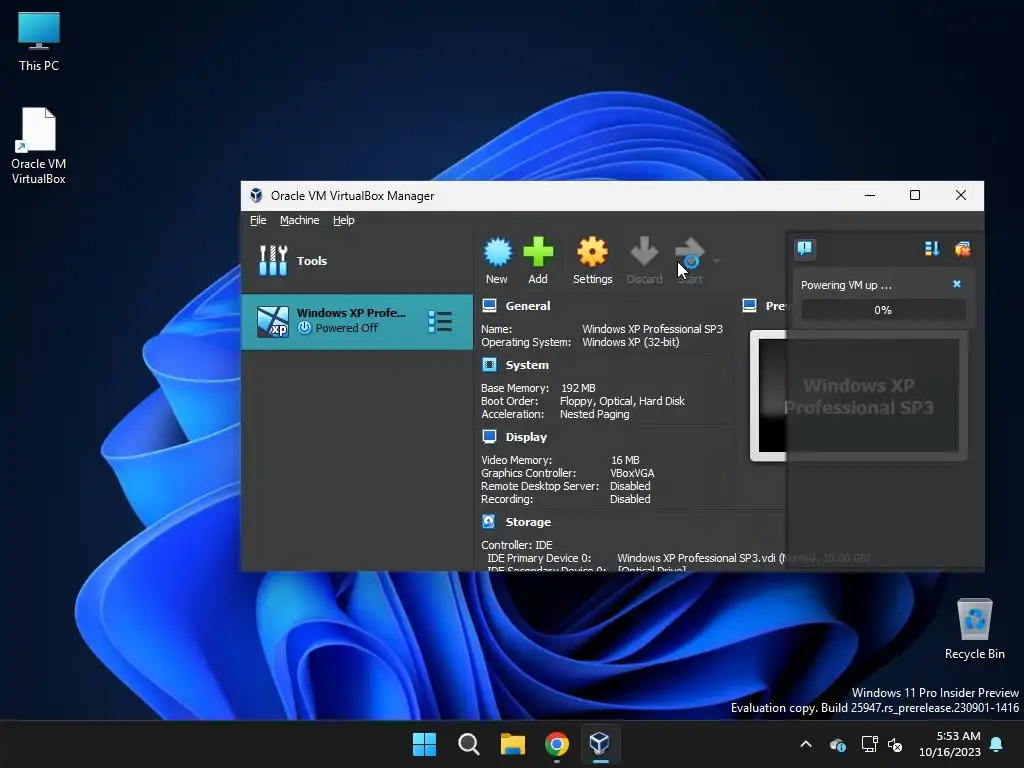
Task: Maximize the VirtualBox Manager window
Action: (915, 195)
